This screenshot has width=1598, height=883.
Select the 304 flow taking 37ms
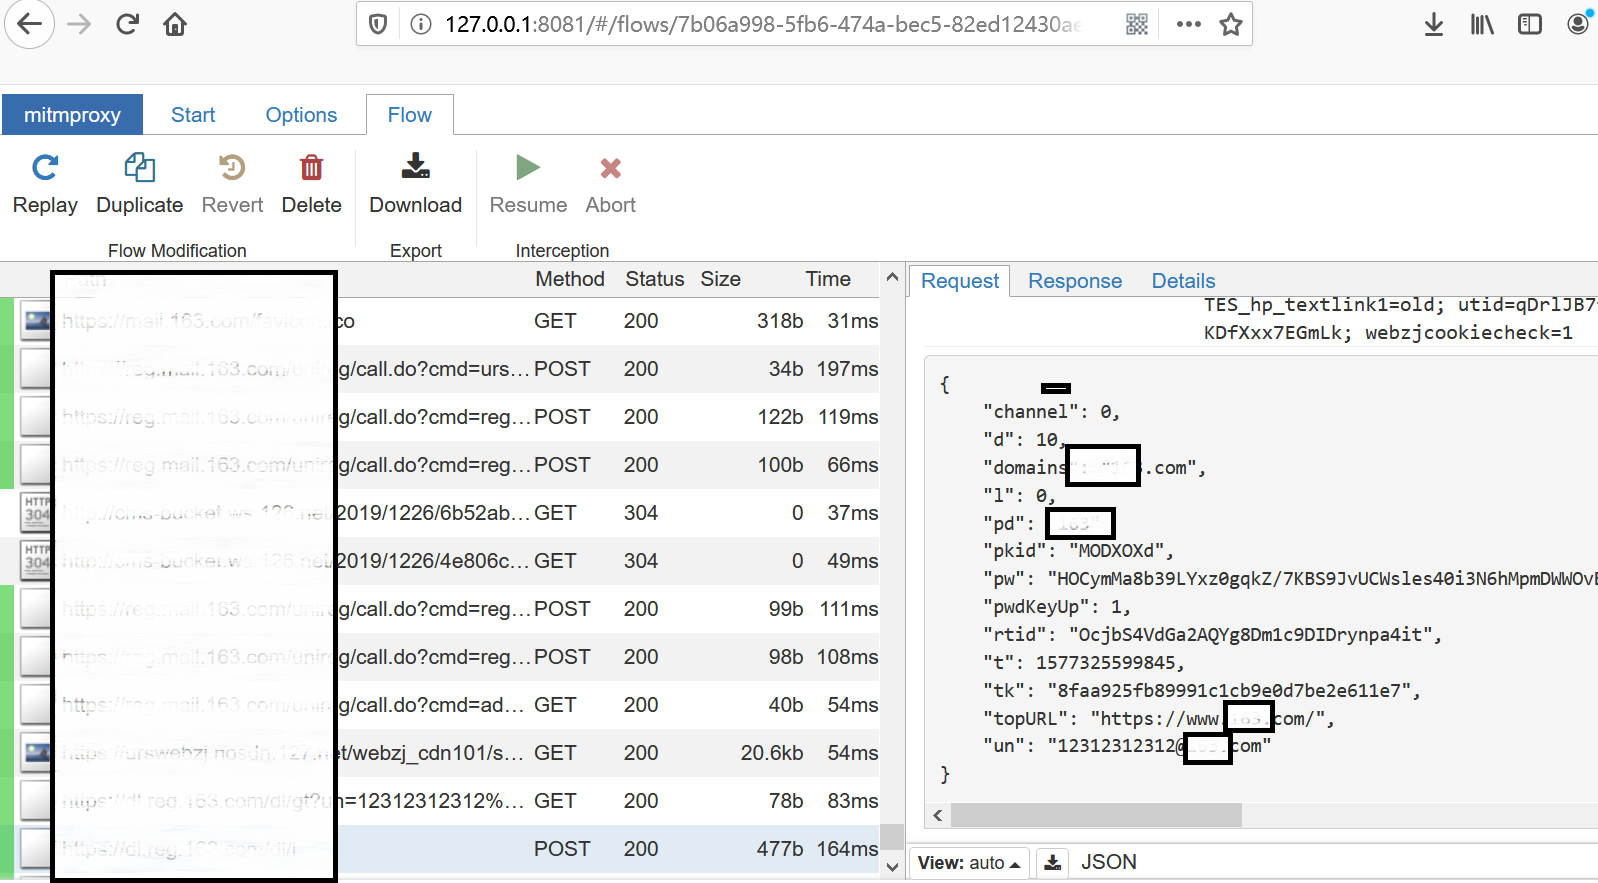[440, 513]
